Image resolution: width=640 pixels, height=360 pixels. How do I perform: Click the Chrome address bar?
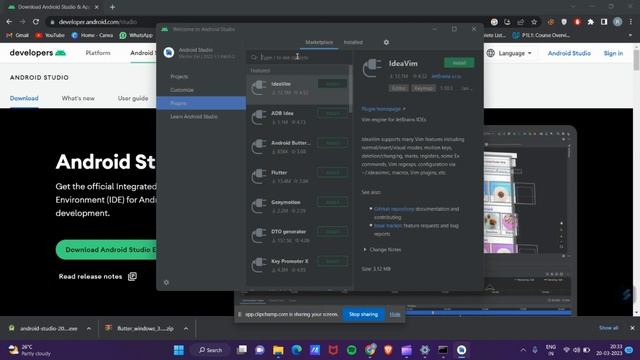pyautogui.click(x=269, y=22)
